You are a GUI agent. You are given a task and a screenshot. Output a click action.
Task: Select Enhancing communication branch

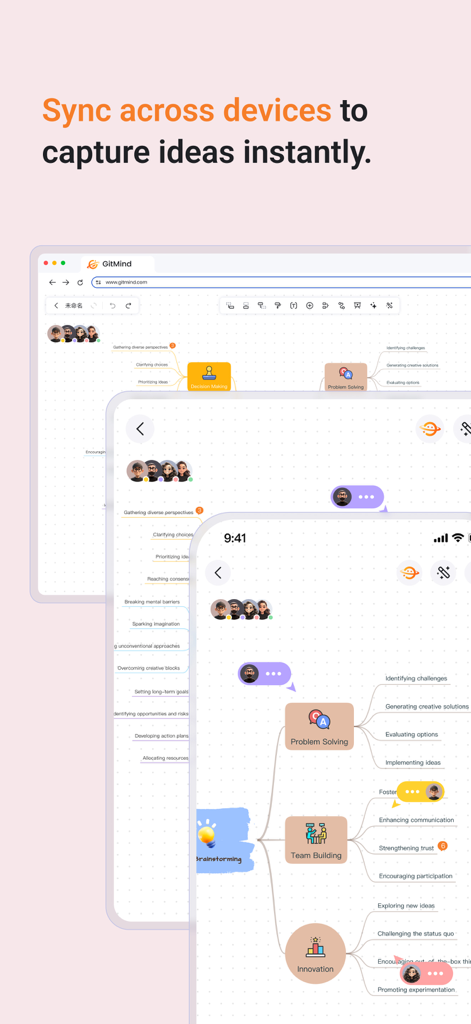tap(416, 820)
